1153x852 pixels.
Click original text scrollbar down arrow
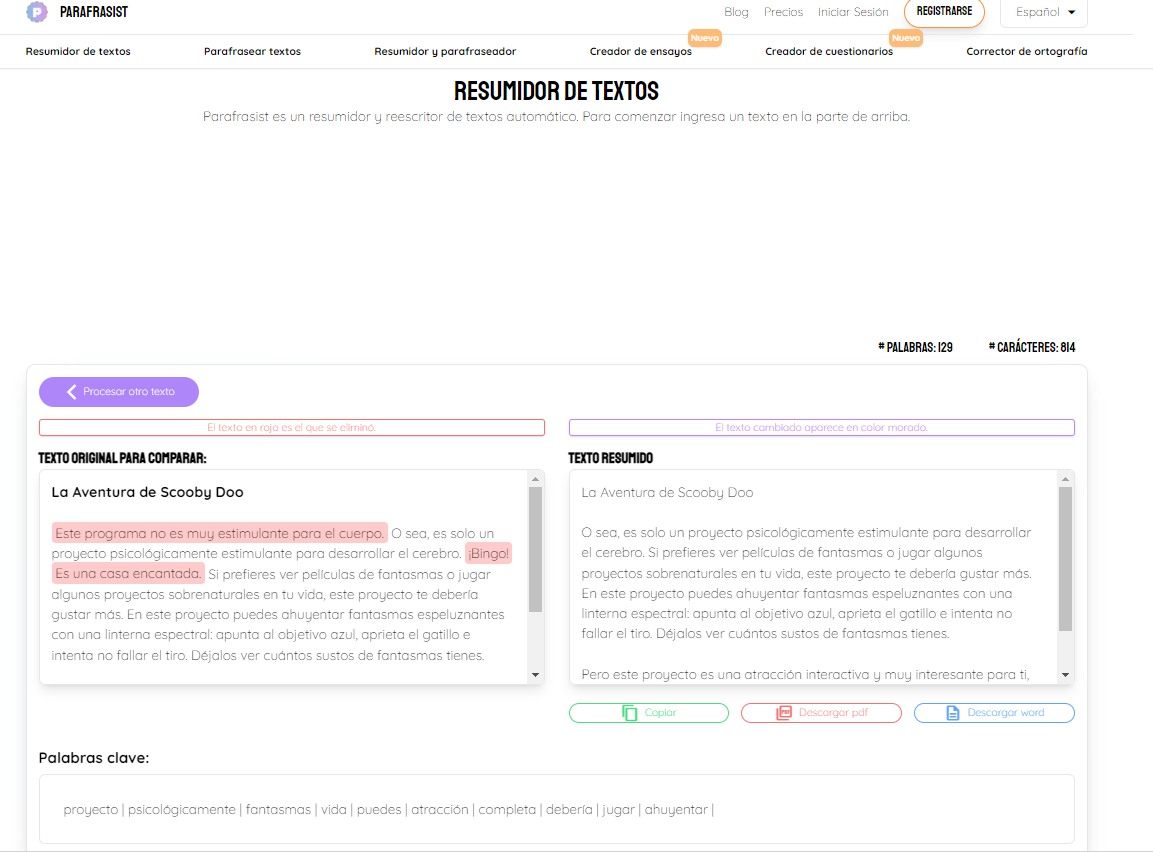(535, 675)
